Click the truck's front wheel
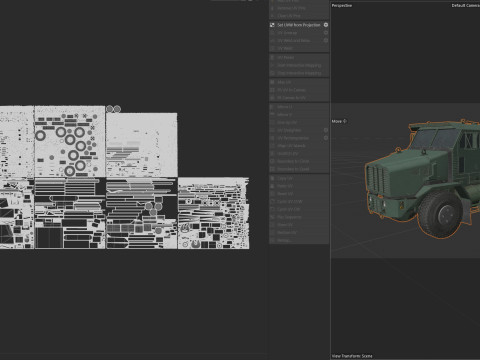 (x=441, y=214)
